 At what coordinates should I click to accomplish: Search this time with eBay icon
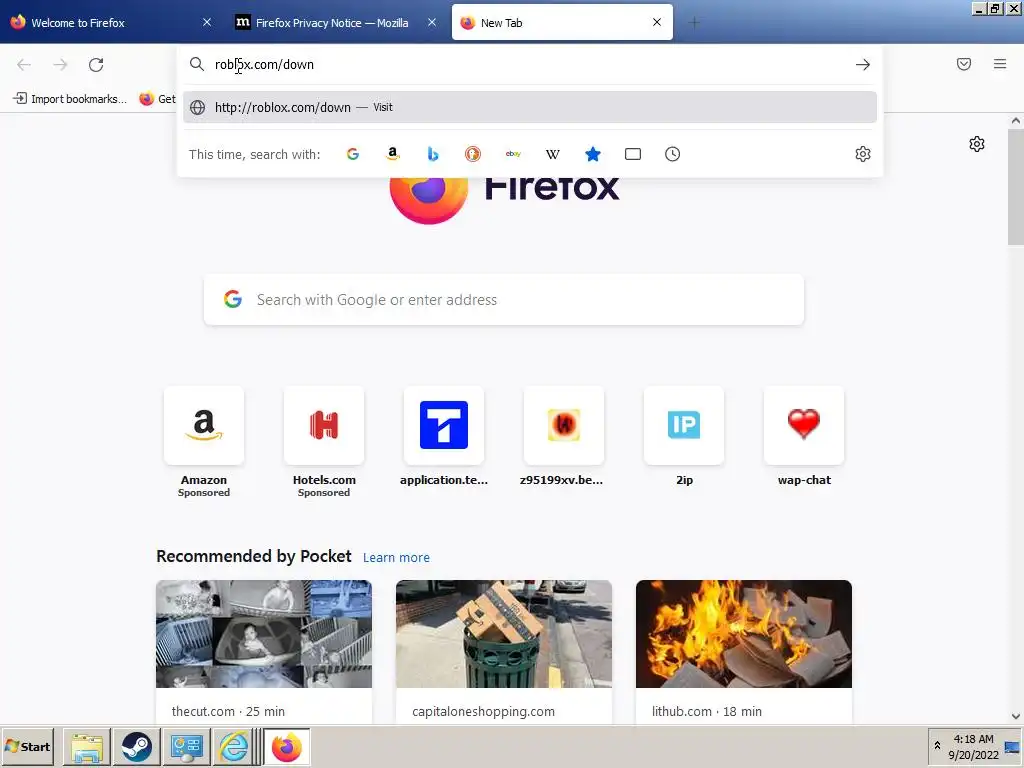click(x=513, y=154)
